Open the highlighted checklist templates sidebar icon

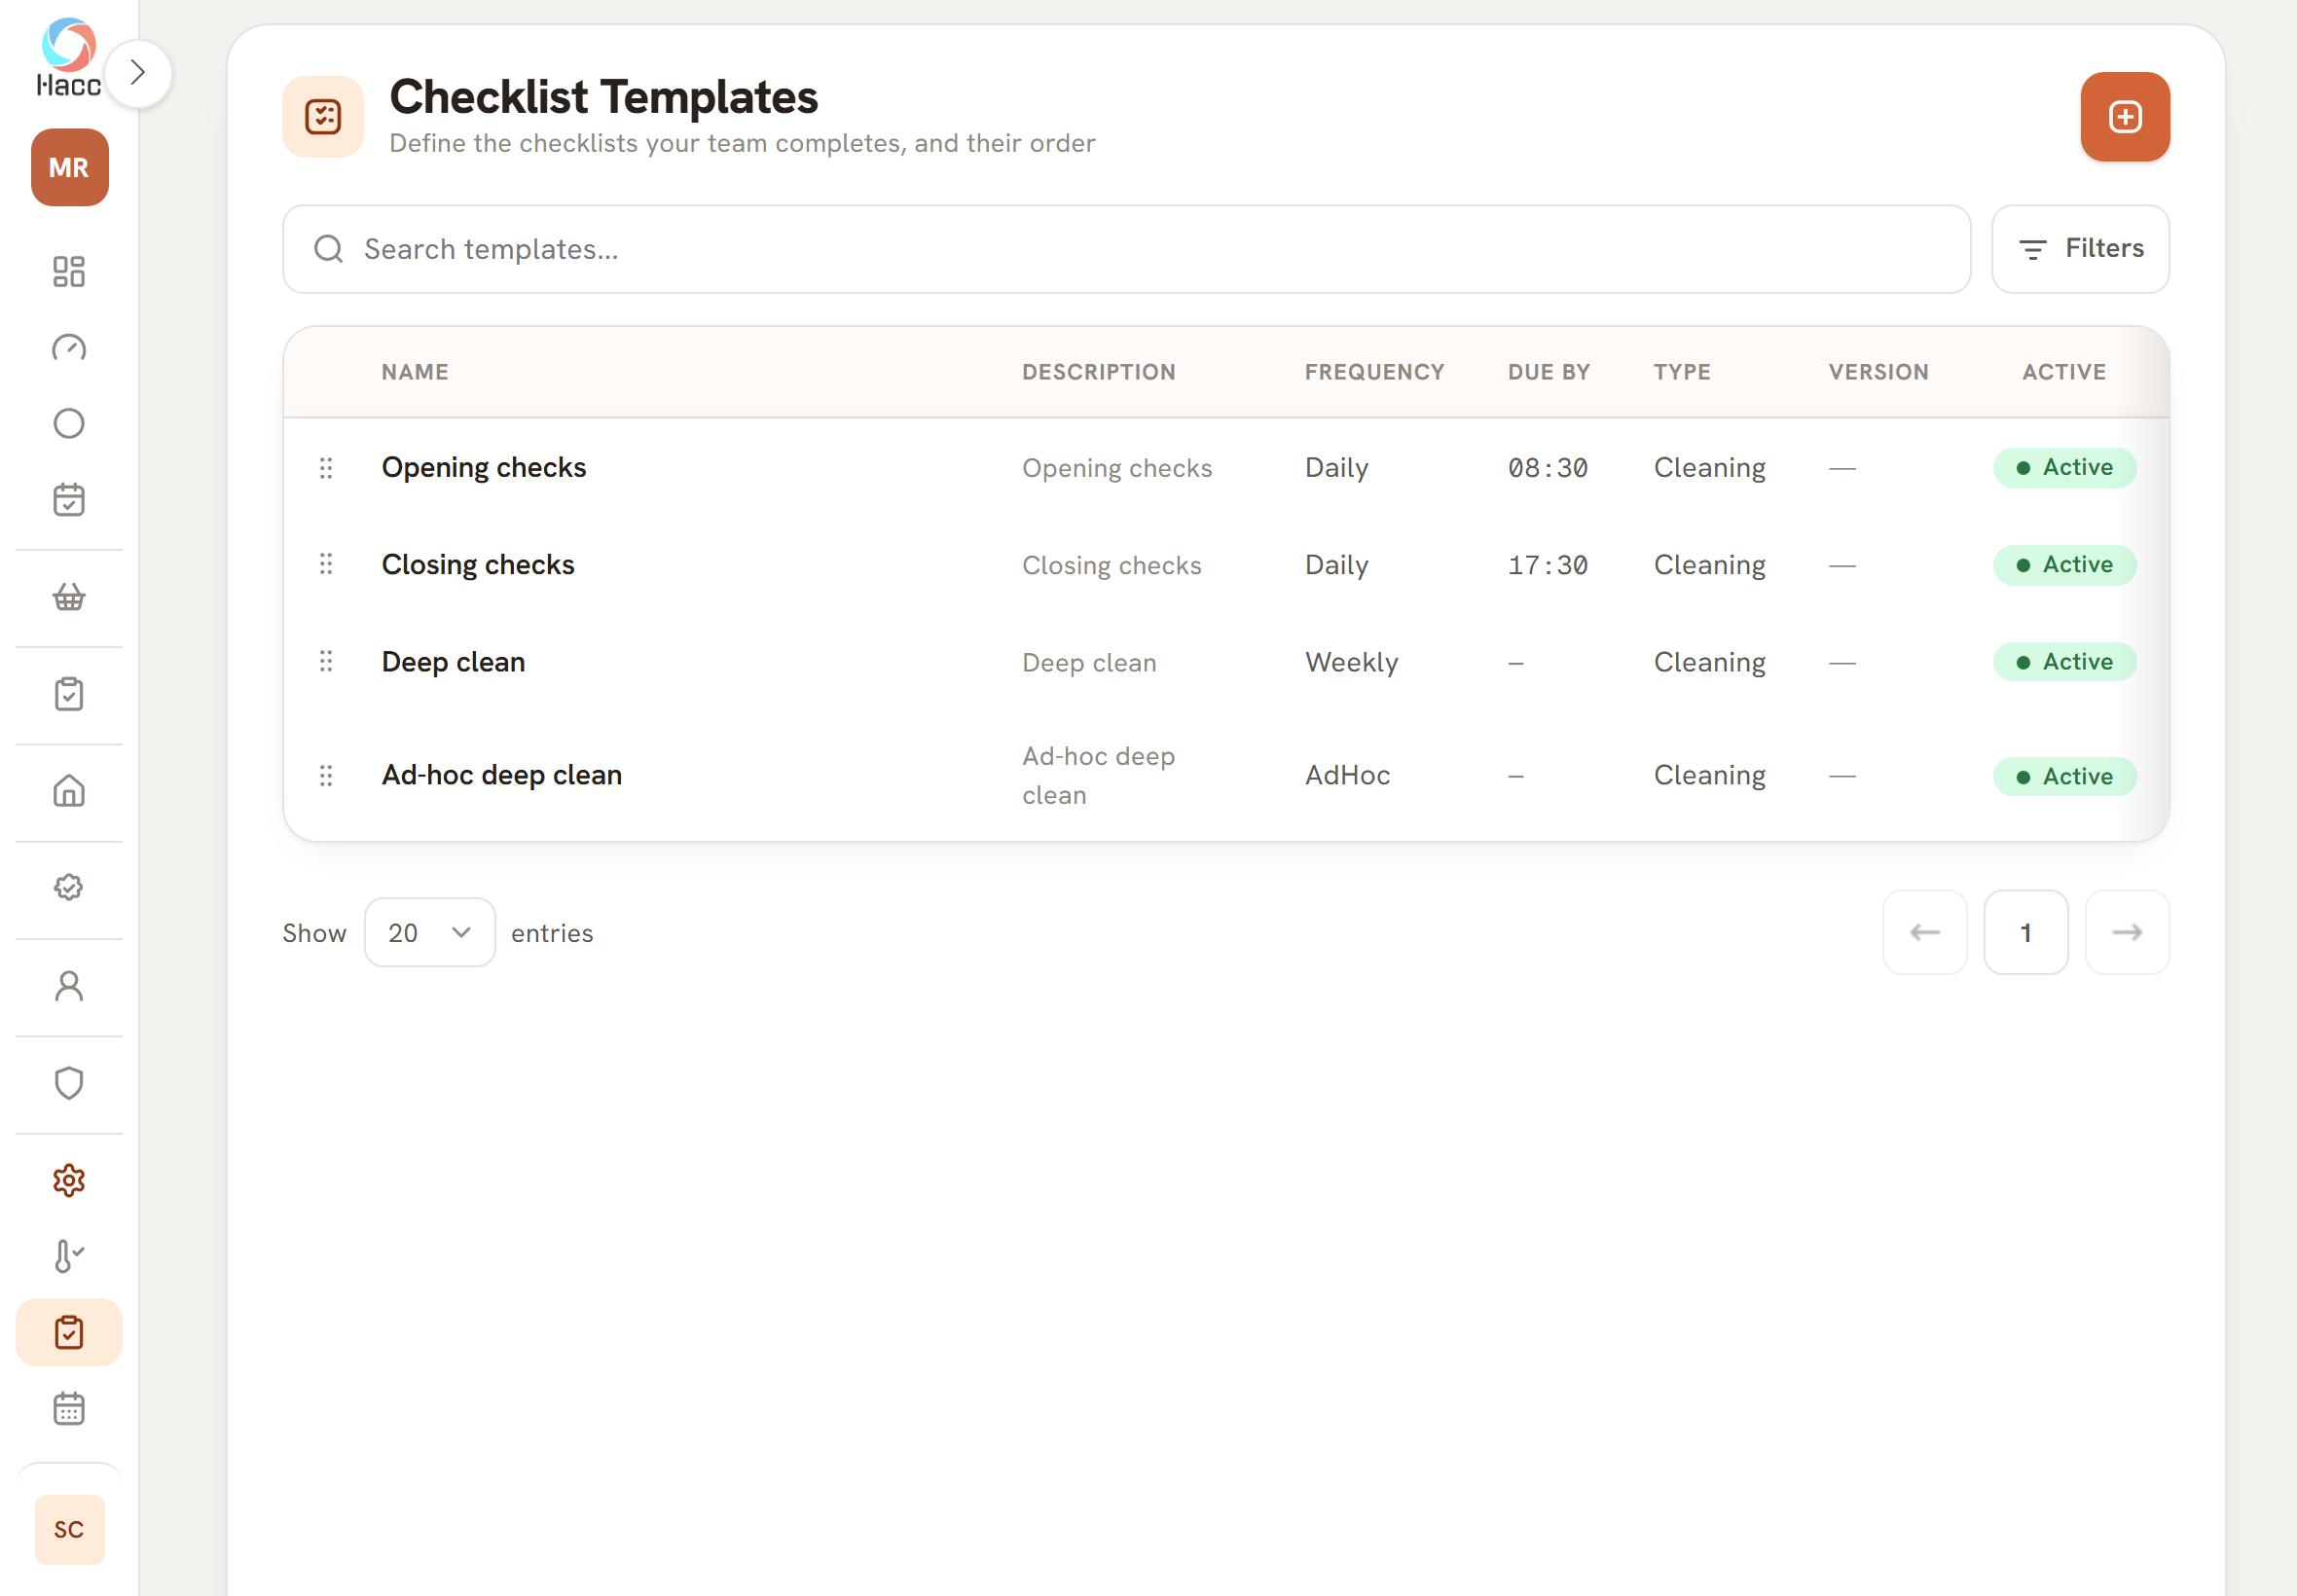[69, 1332]
